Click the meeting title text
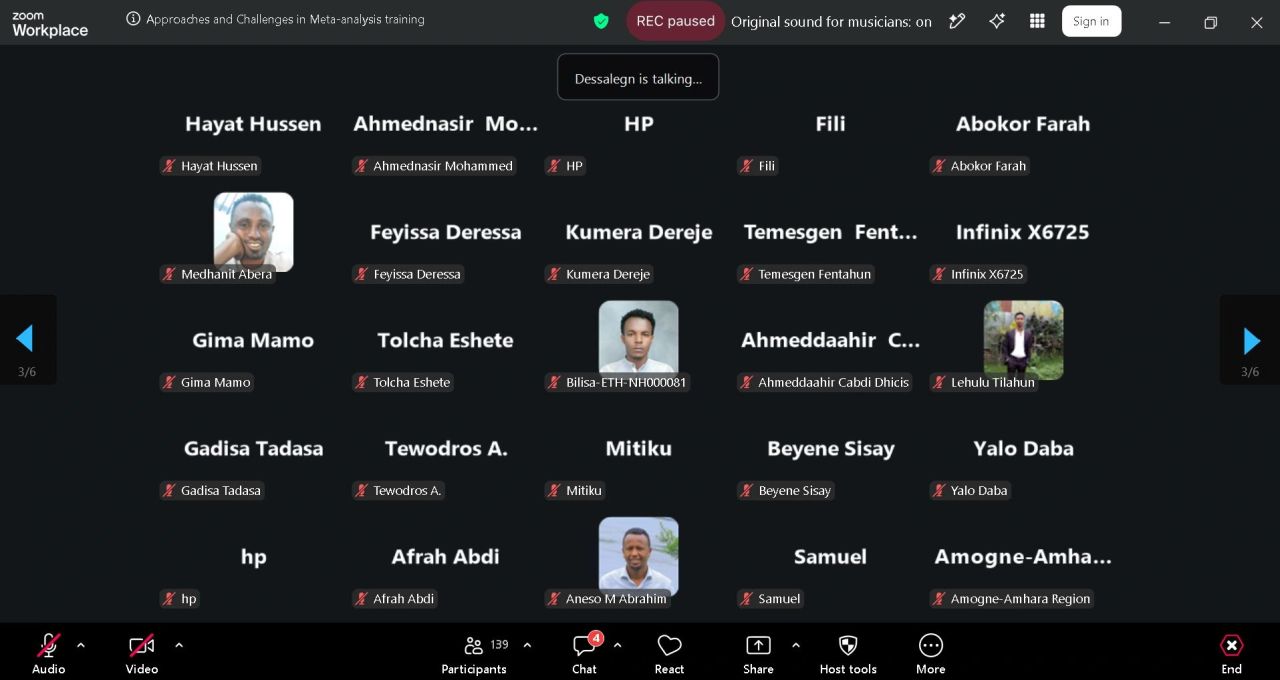Viewport: 1280px width, 680px height. point(285,19)
